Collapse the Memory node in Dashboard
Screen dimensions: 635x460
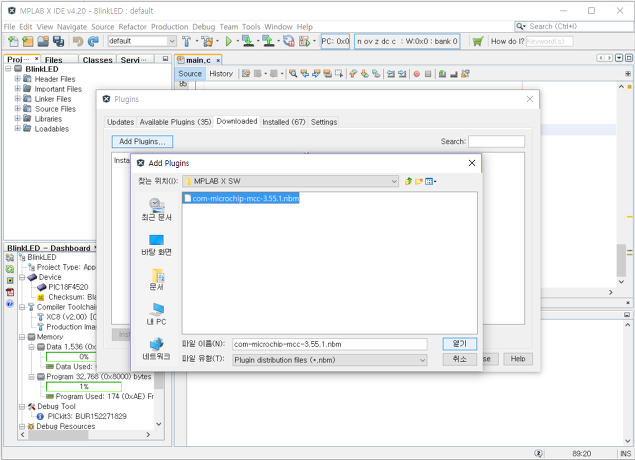[x=22, y=337]
